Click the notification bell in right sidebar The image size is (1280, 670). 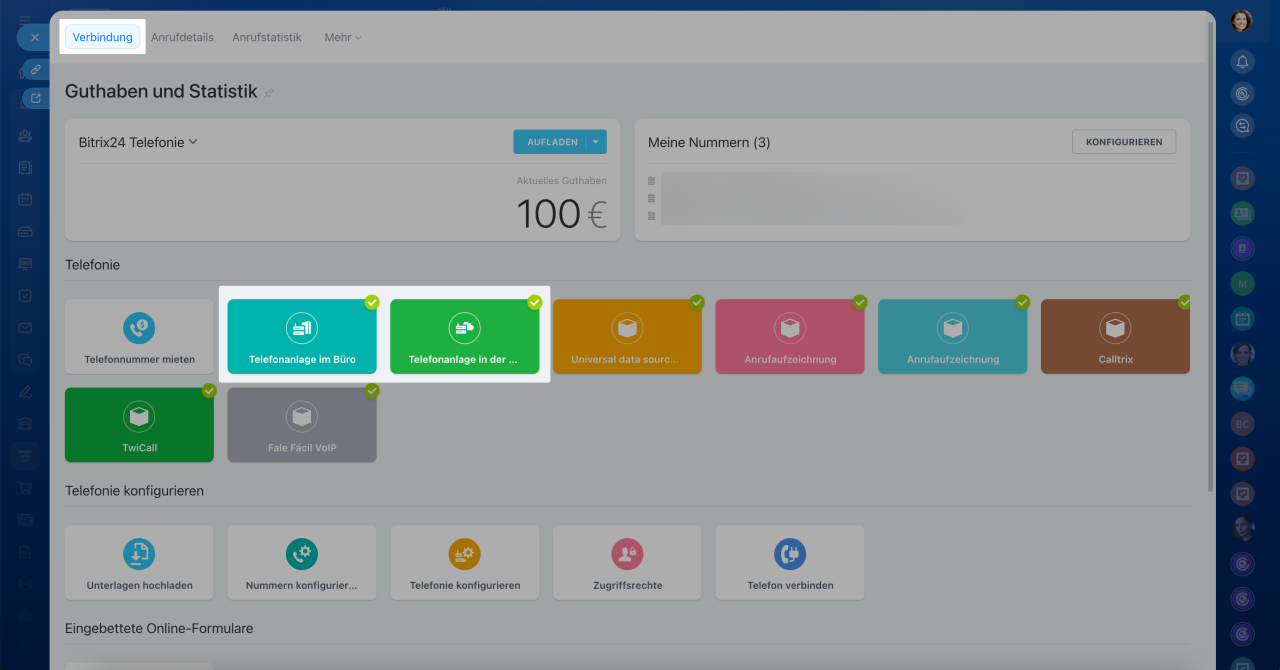[x=1242, y=62]
